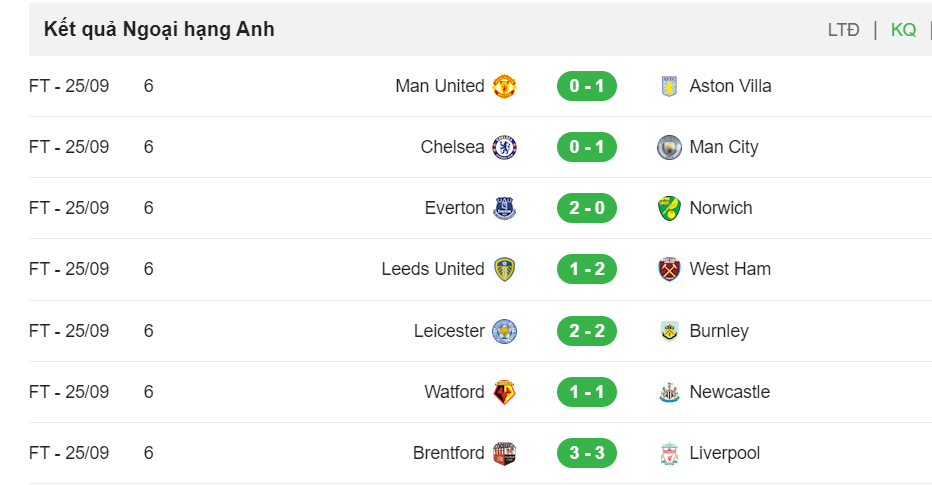932x485 pixels.
Task: Click the Watford club crest
Action: (504, 392)
